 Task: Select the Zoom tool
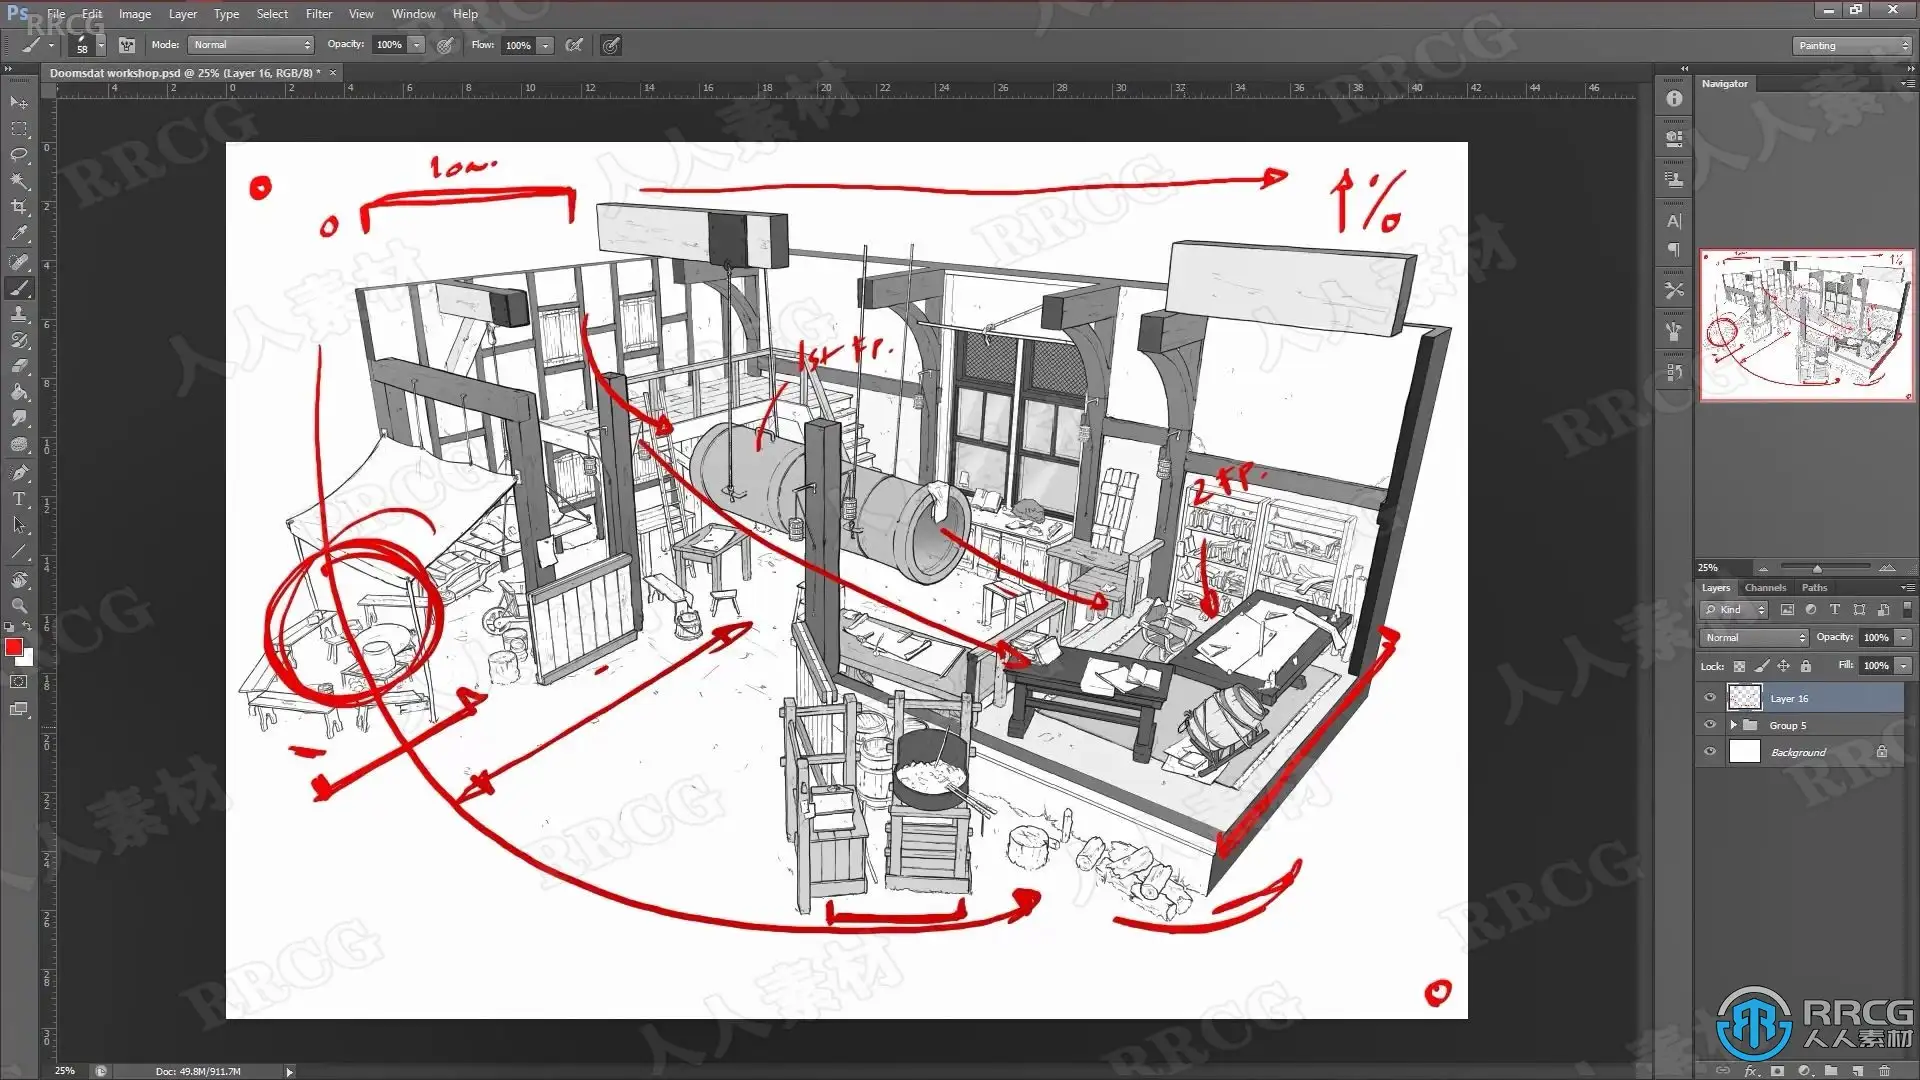tap(19, 606)
